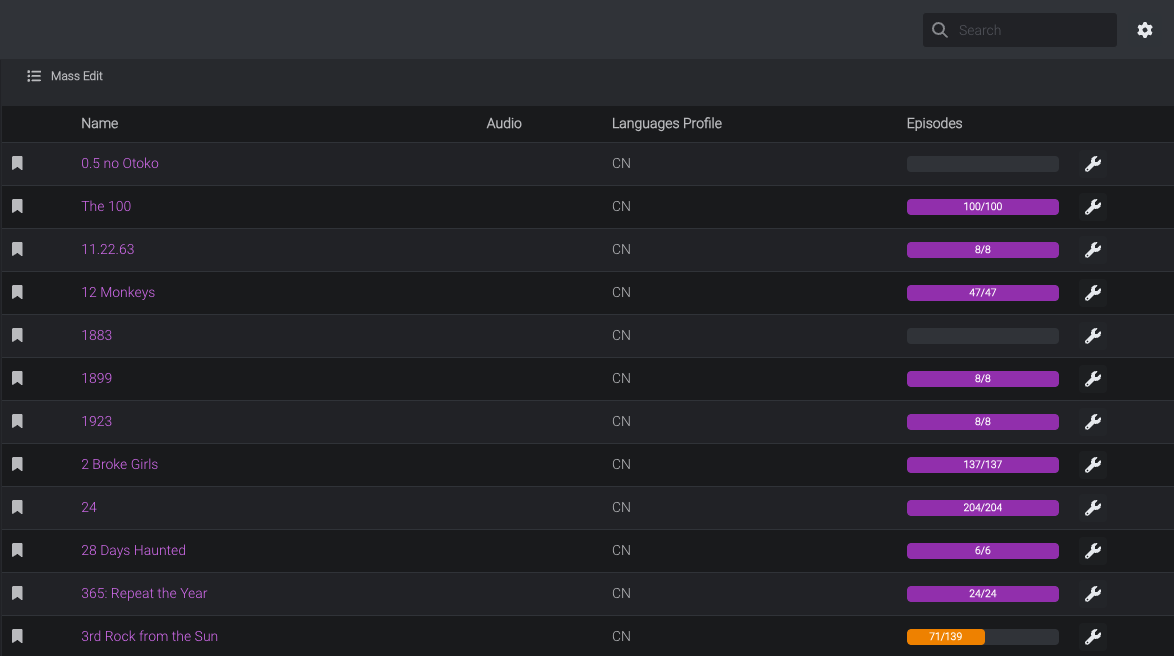Click the CN profile for 12 Monkeys
The height and width of the screenshot is (656, 1174).
(621, 292)
